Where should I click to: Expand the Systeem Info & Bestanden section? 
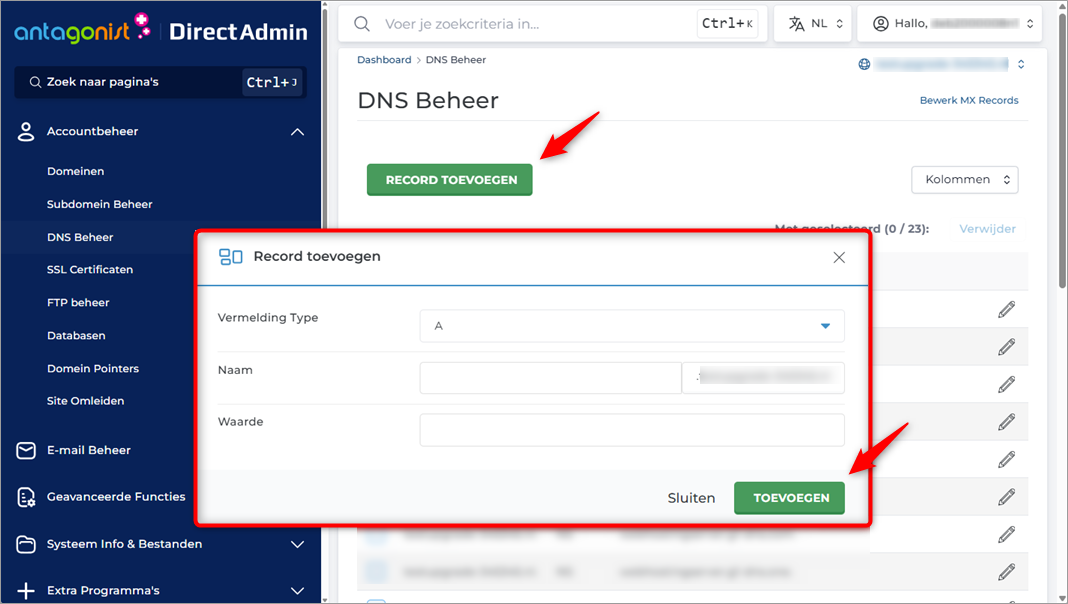[x=298, y=544]
